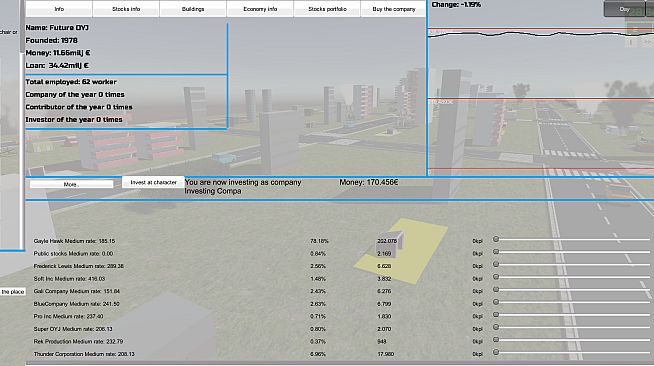This screenshot has height=366, width=654.
Task: Click the Gayle Hawk share slider handle
Action: (x=496, y=239)
